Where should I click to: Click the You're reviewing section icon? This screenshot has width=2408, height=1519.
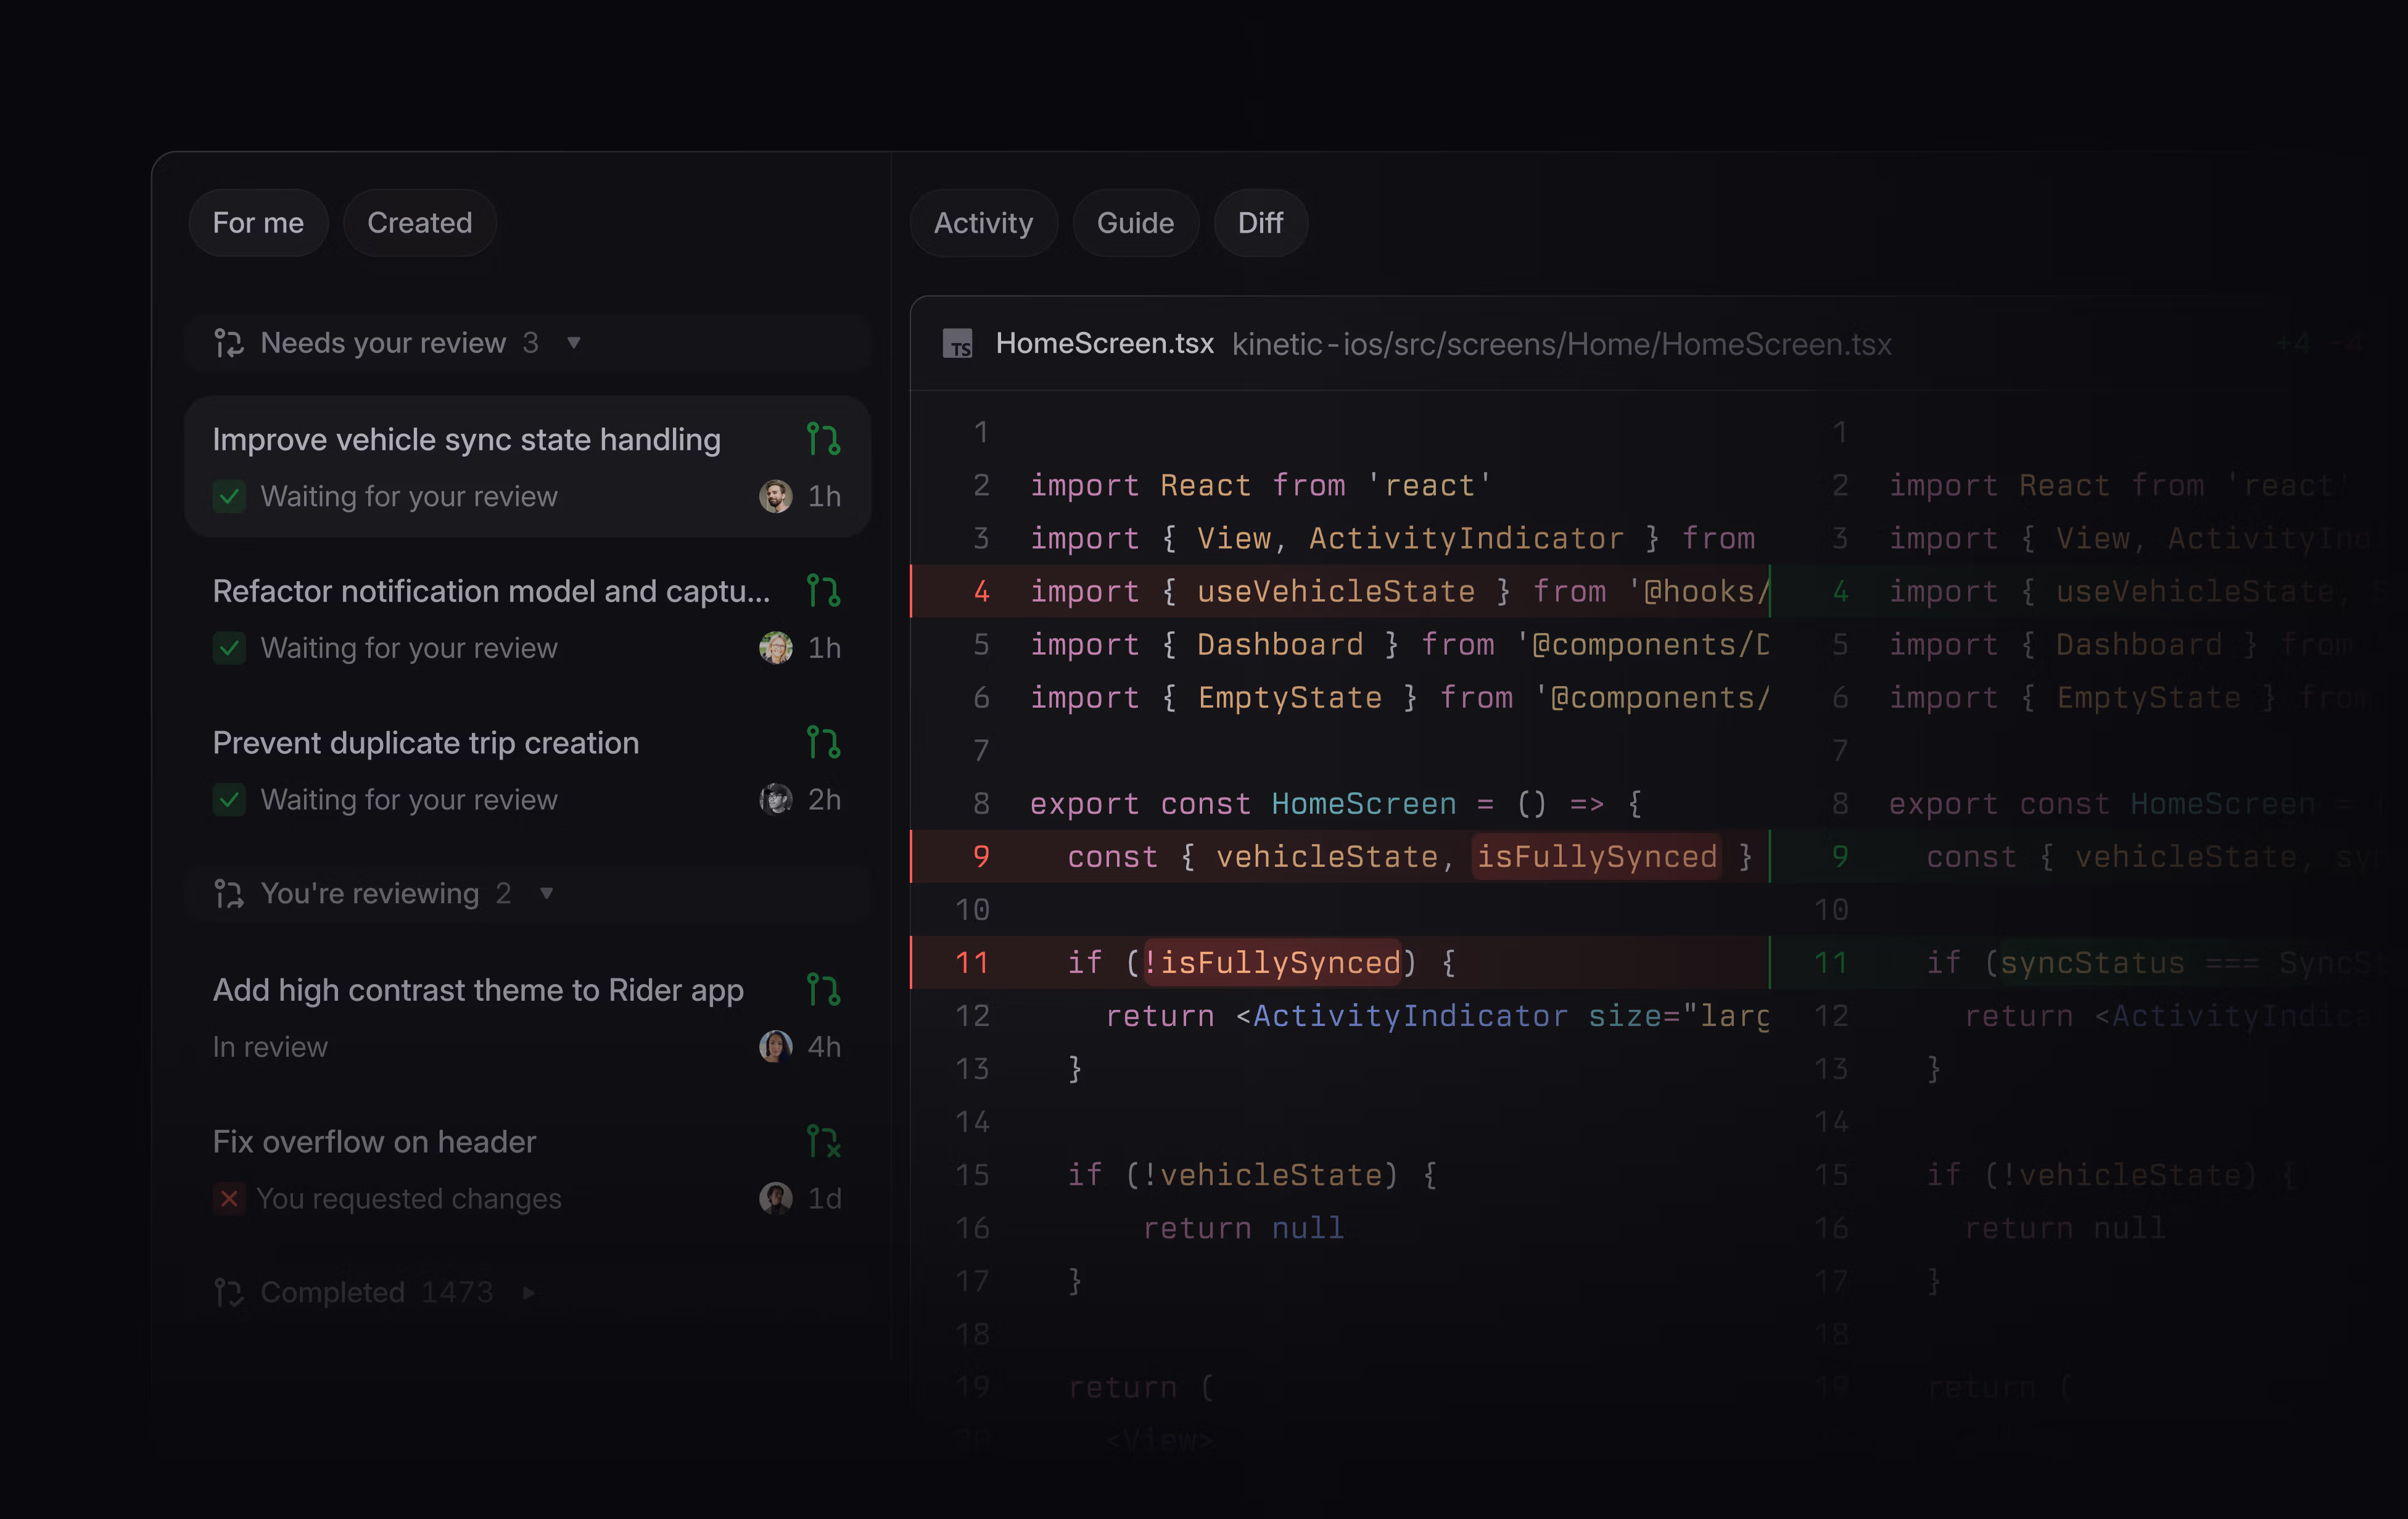pos(229,893)
